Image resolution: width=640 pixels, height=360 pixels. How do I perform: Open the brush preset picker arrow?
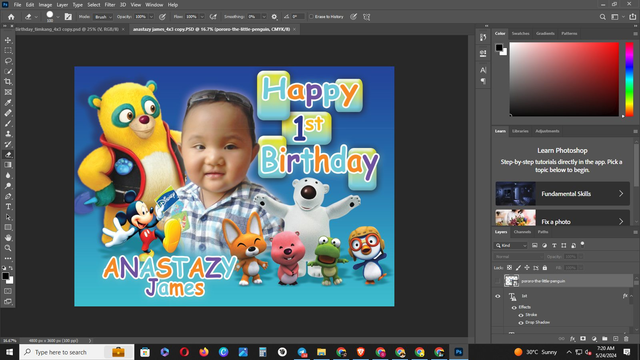(58, 17)
